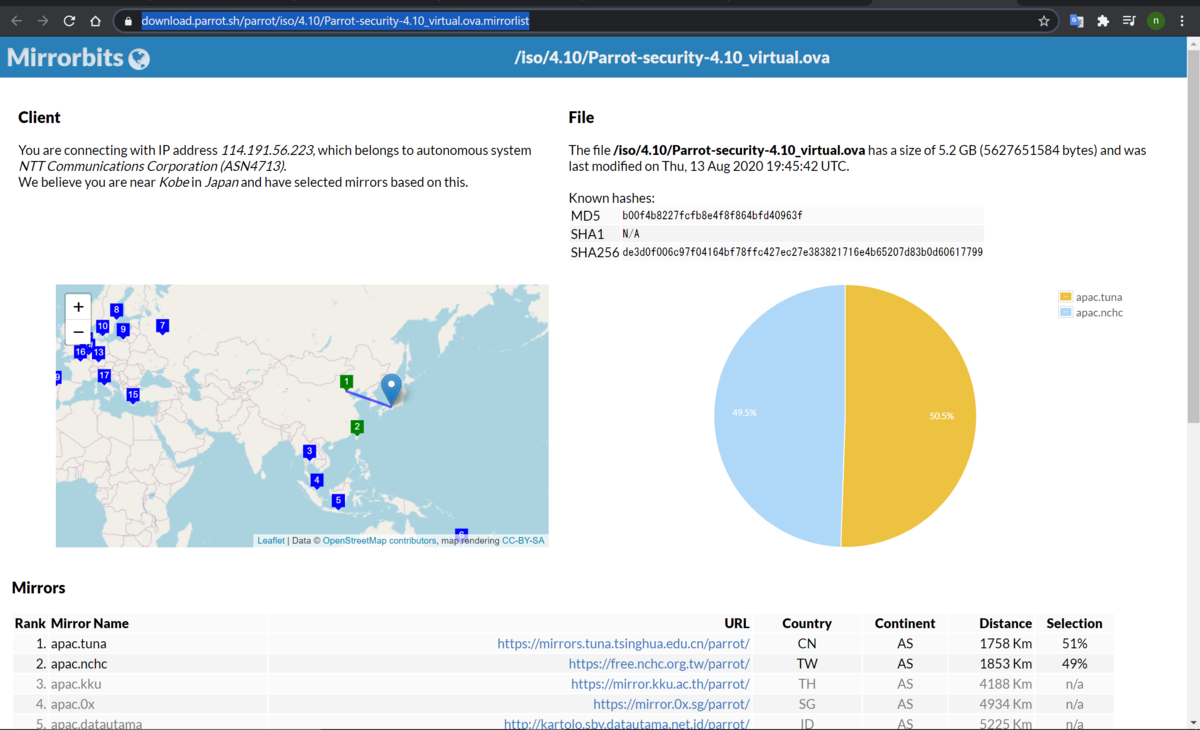Viewport: 1200px width, 730px height.
Task: Select blue map marker 7
Action: pos(162,326)
